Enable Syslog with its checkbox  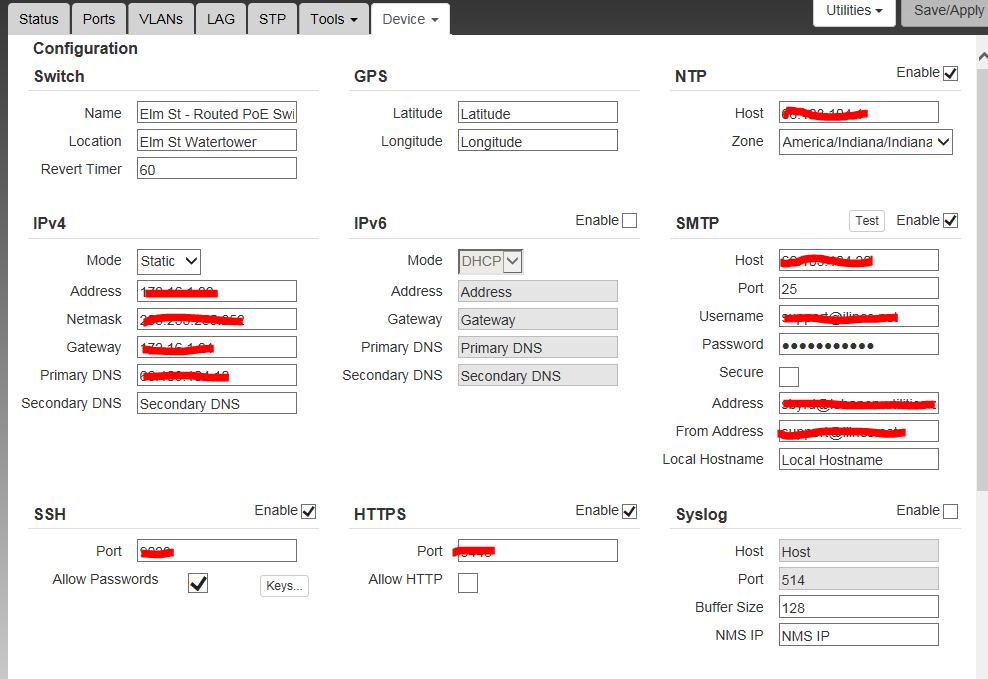(950, 511)
